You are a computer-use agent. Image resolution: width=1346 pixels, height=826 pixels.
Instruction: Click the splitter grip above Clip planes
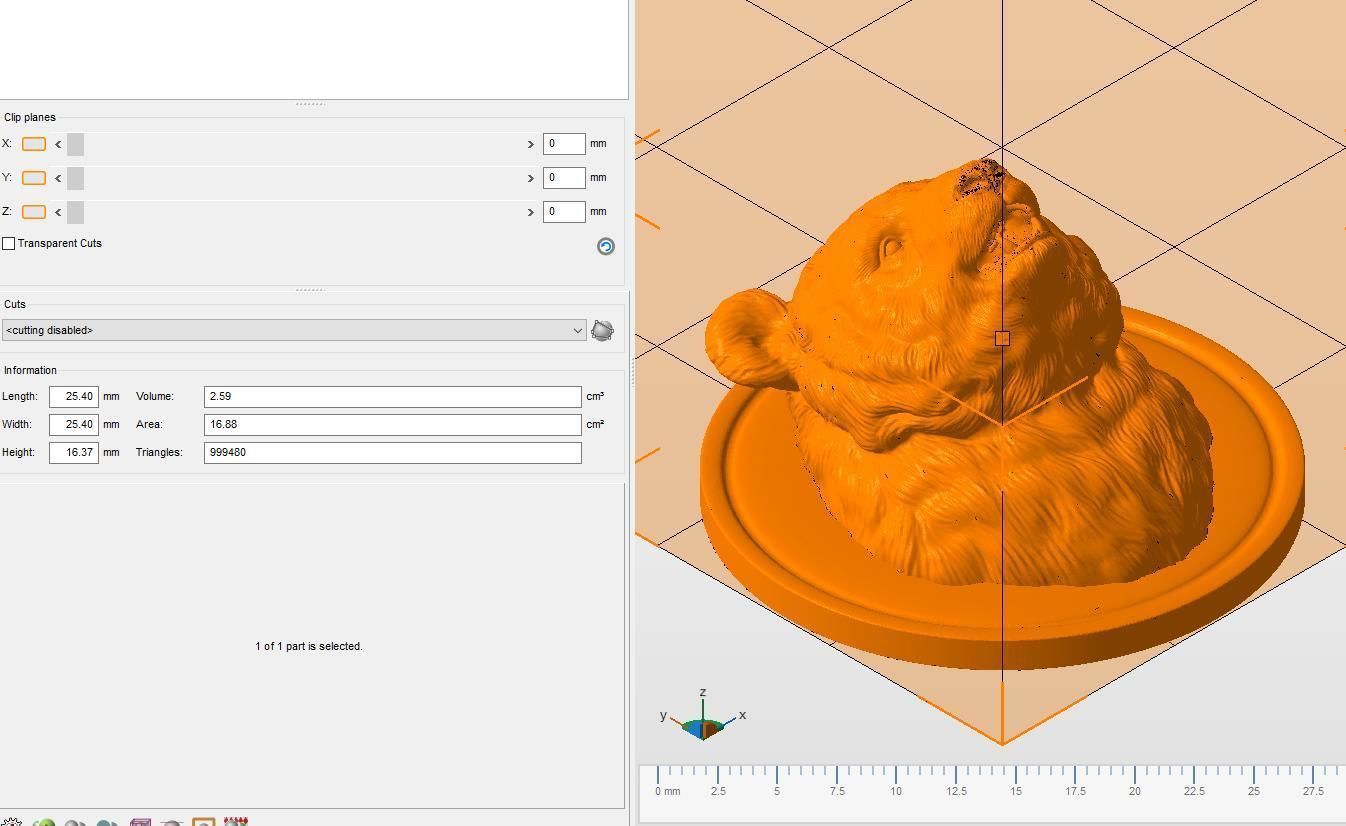tap(310, 104)
